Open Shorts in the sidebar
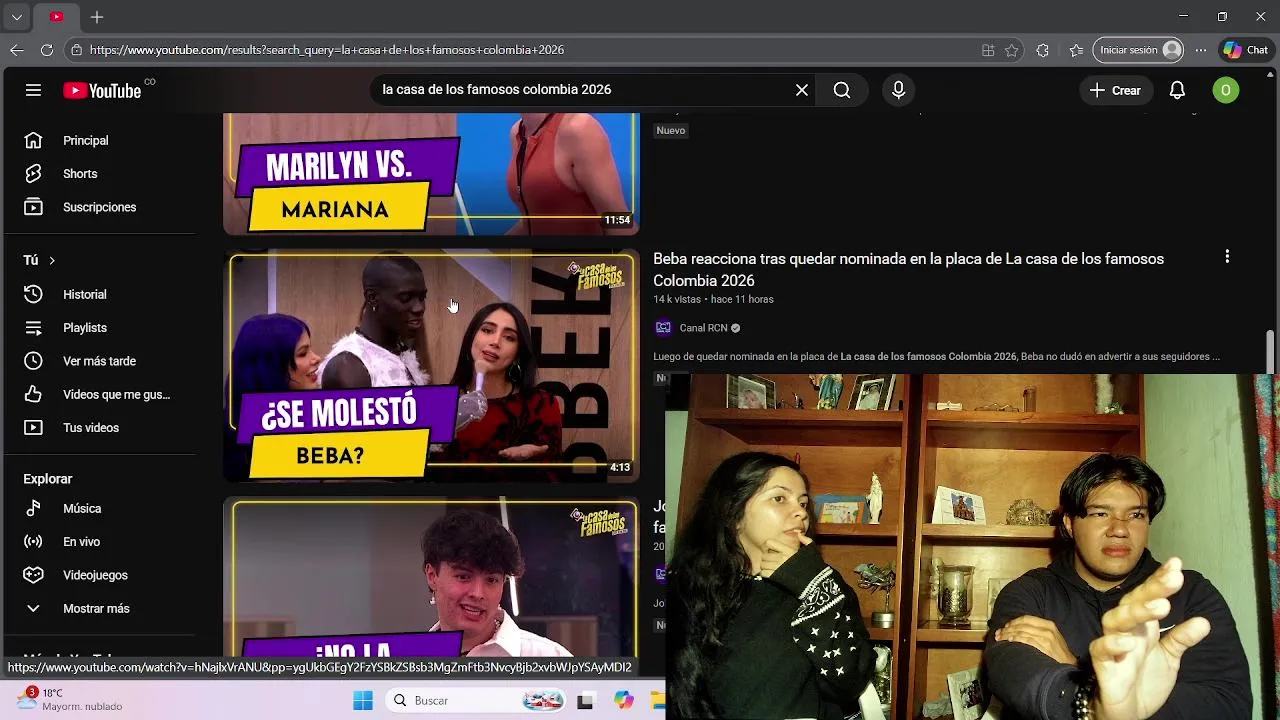The image size is (1280, 720). pos(100,174)
